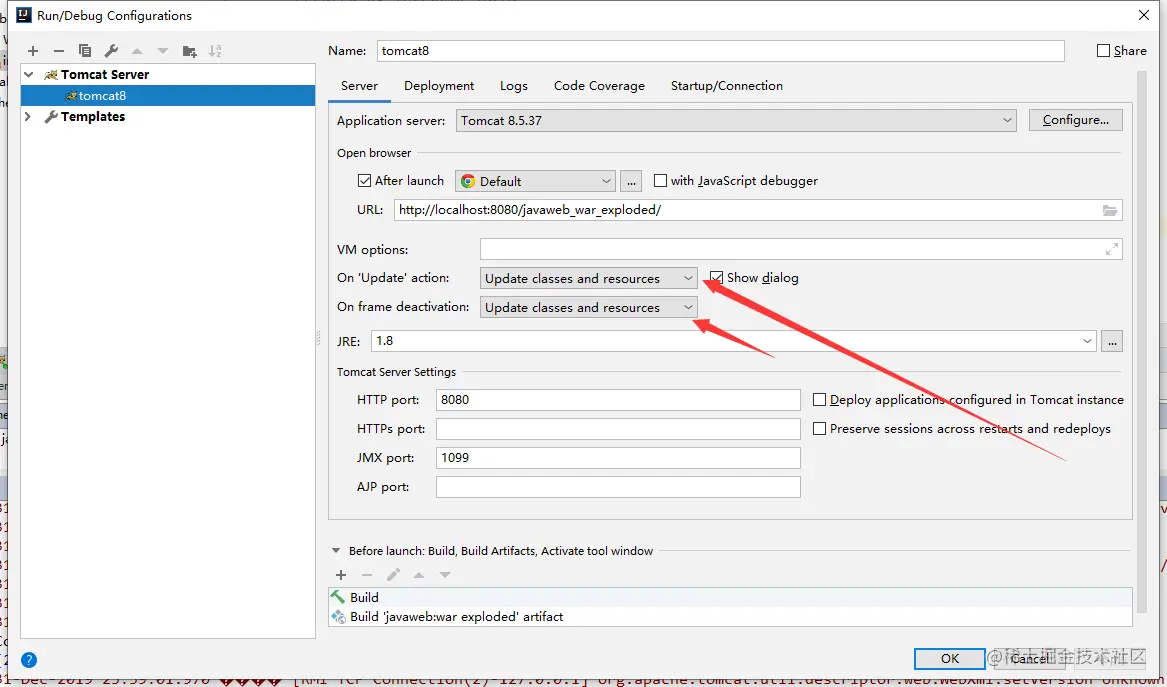The width and height of the screenshot is (1167, 687).
Task: Collapse the Tomcat Server tree node
Action: pyautogui.click(x=28, y=74)
